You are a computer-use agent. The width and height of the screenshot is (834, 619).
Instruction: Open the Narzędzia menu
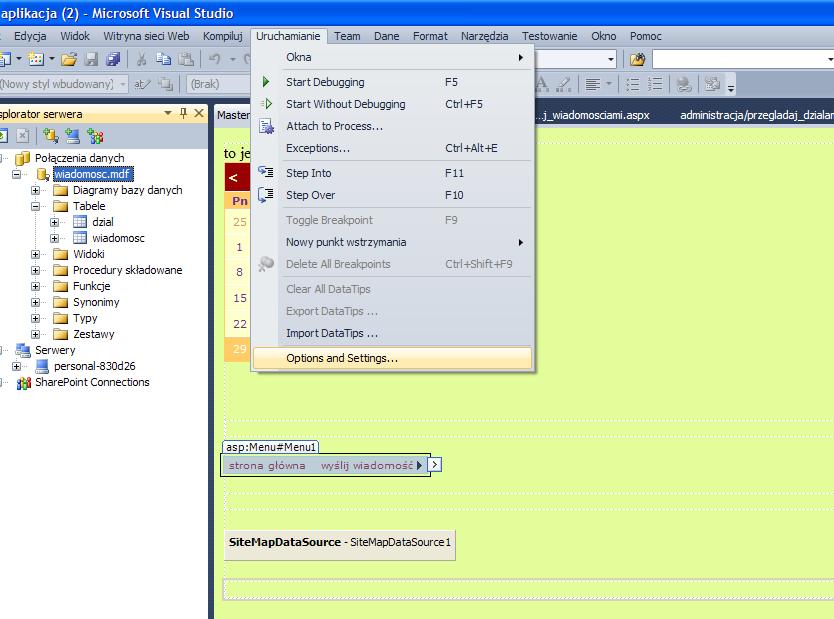(x=484, y=36)
